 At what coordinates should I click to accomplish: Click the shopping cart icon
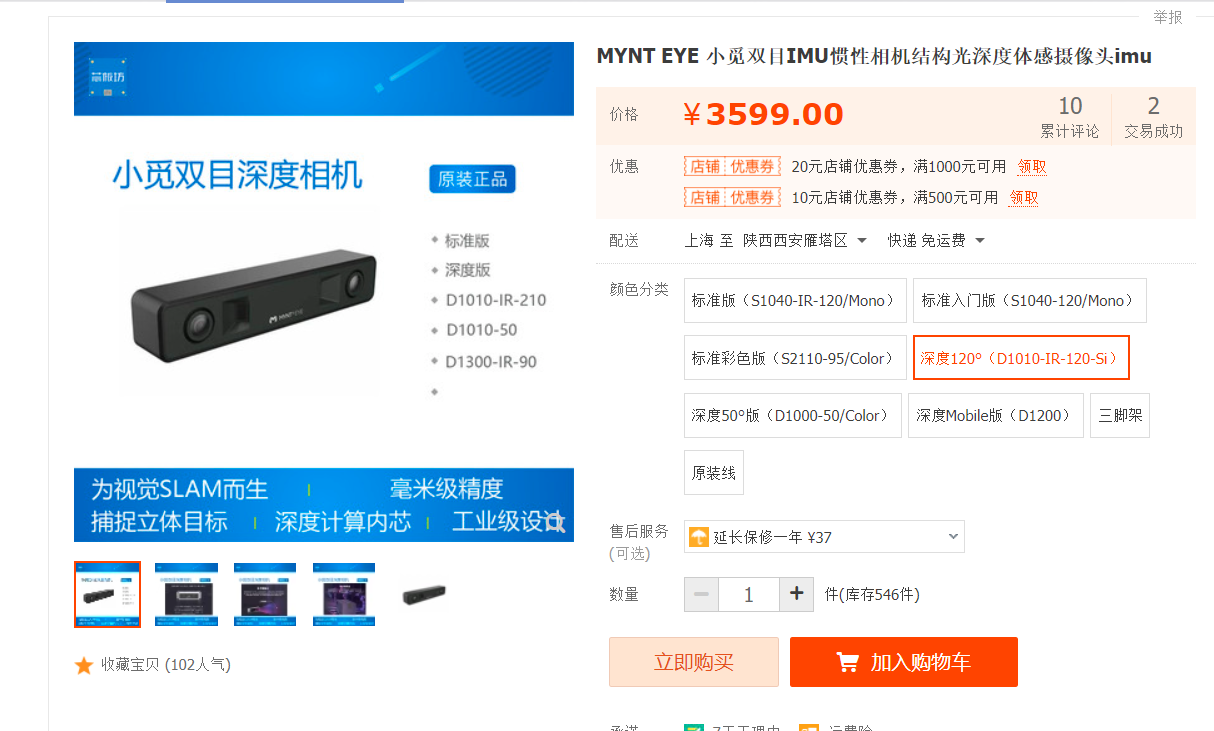847,662
